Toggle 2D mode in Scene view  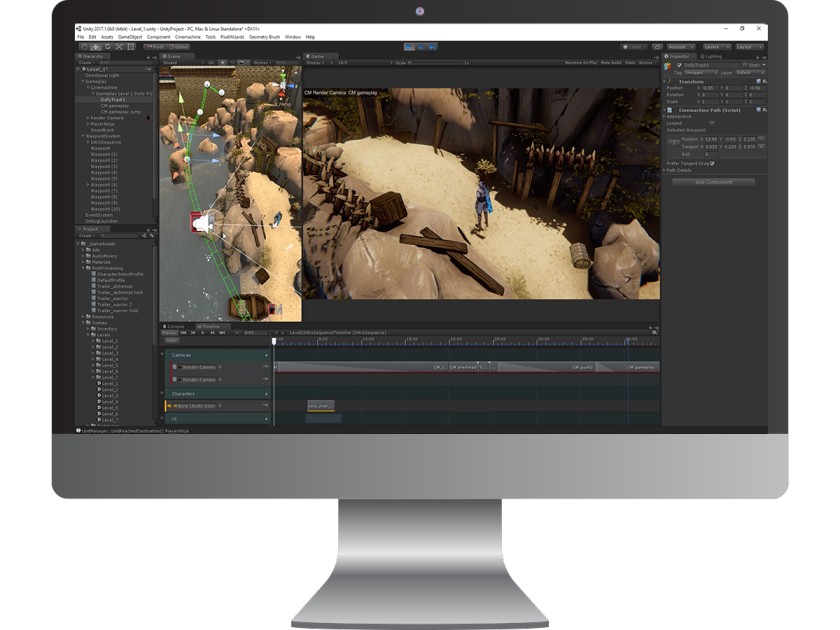211,63
